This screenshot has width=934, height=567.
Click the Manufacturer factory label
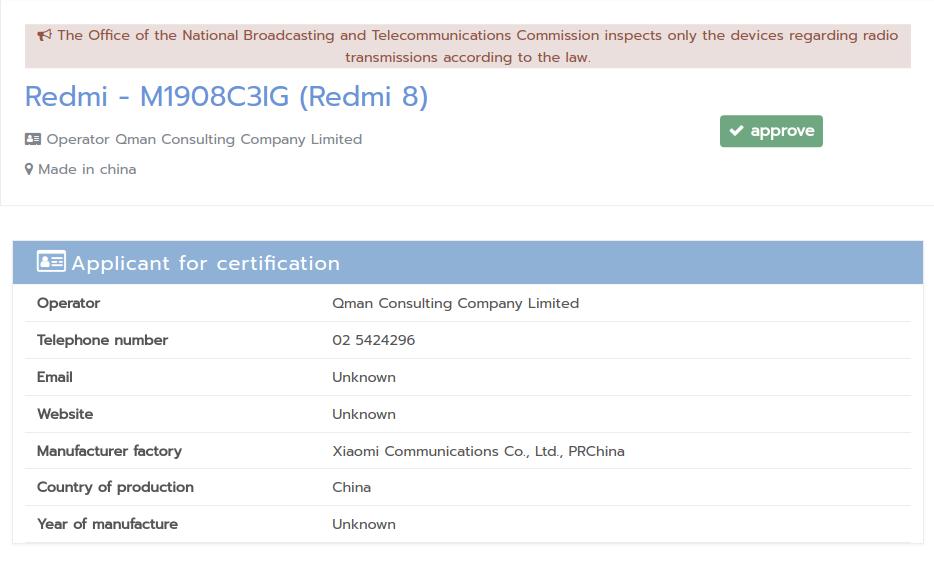109,451
